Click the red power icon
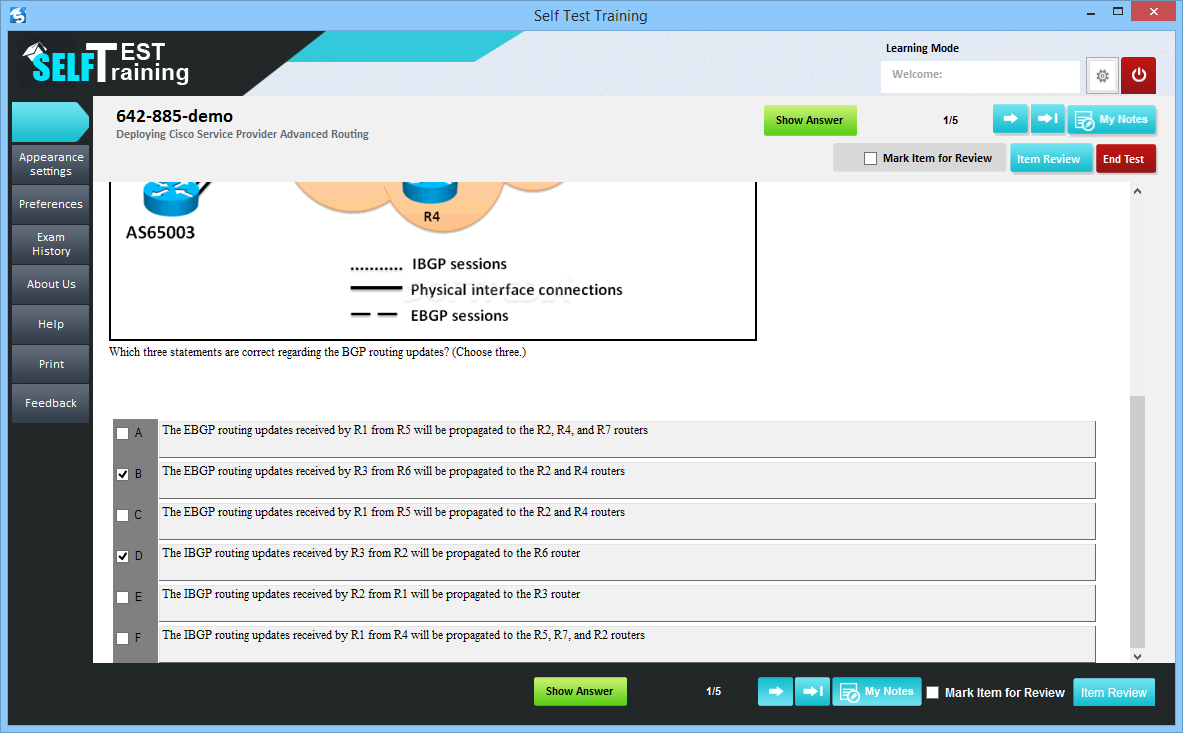Viewport: 1183px width, 733px height. [x=1138, y=75]
